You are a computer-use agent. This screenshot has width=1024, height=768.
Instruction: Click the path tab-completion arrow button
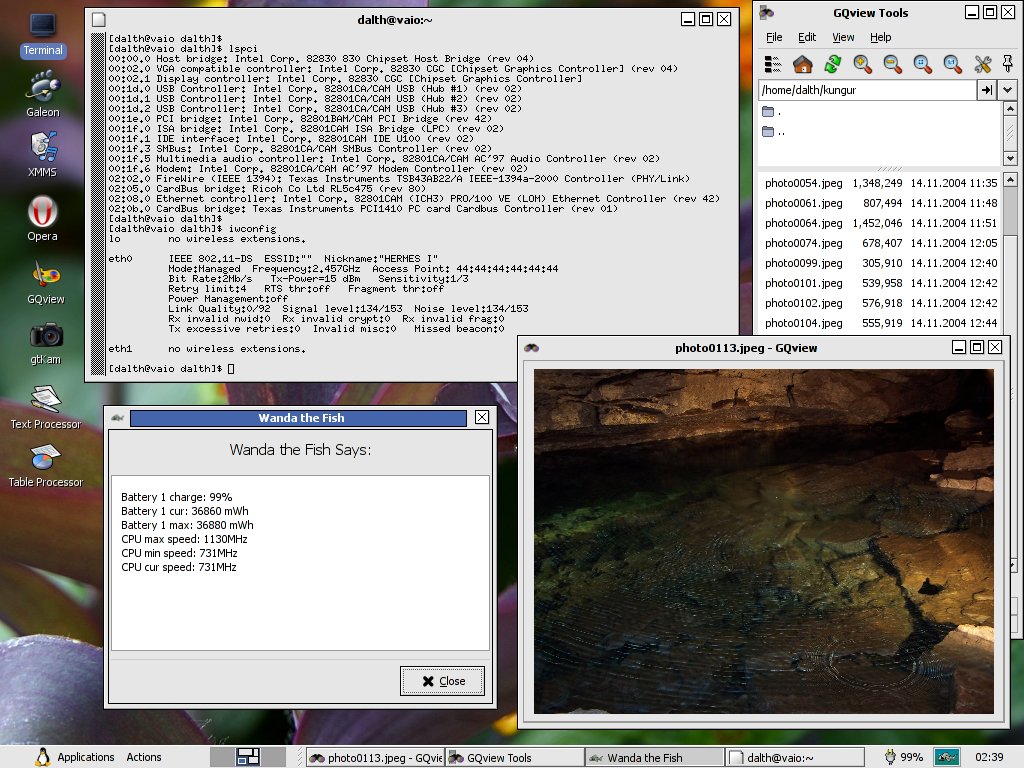click(987, 90)
